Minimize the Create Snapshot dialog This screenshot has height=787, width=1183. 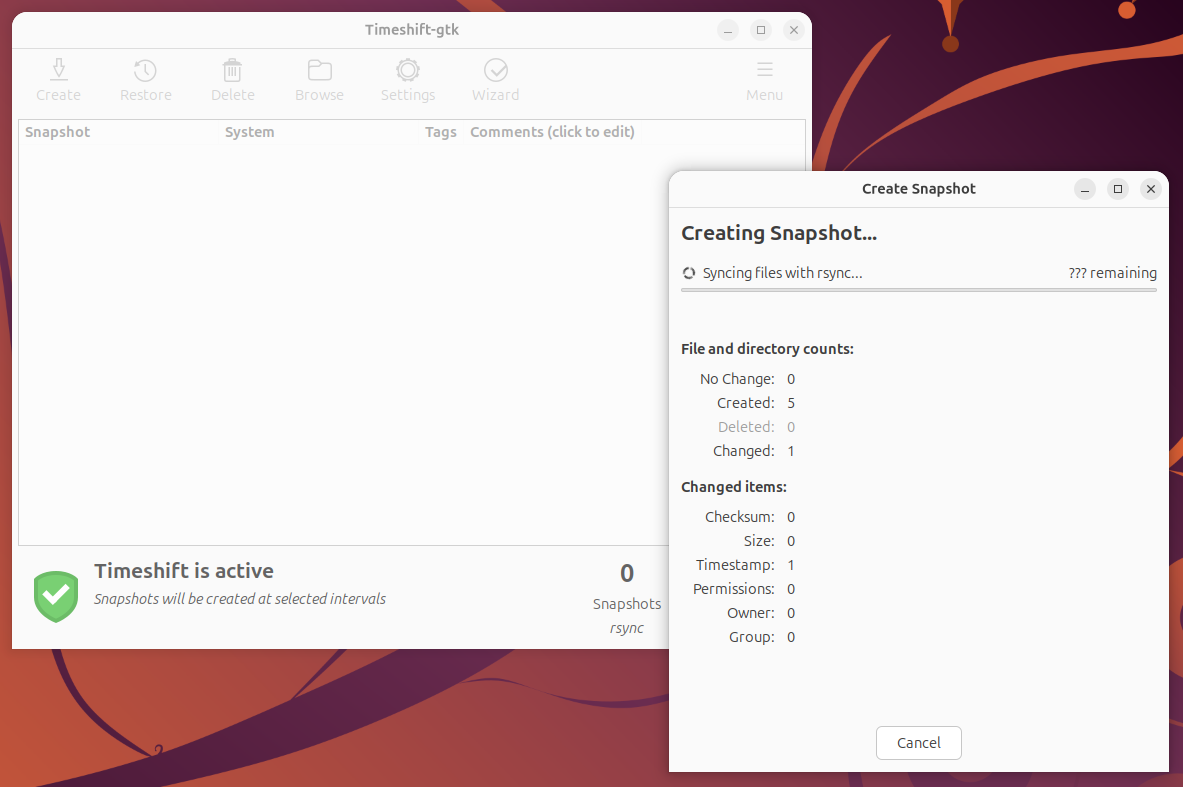[x=1084, y=189]
